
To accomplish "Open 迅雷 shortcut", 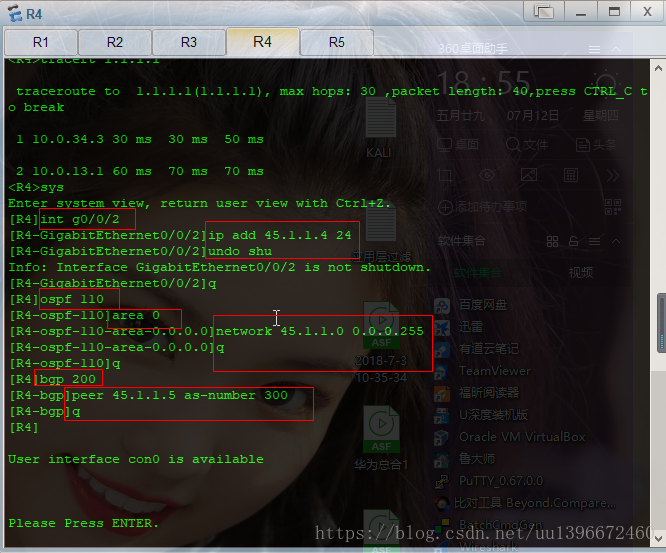I will tap(460, 327).
